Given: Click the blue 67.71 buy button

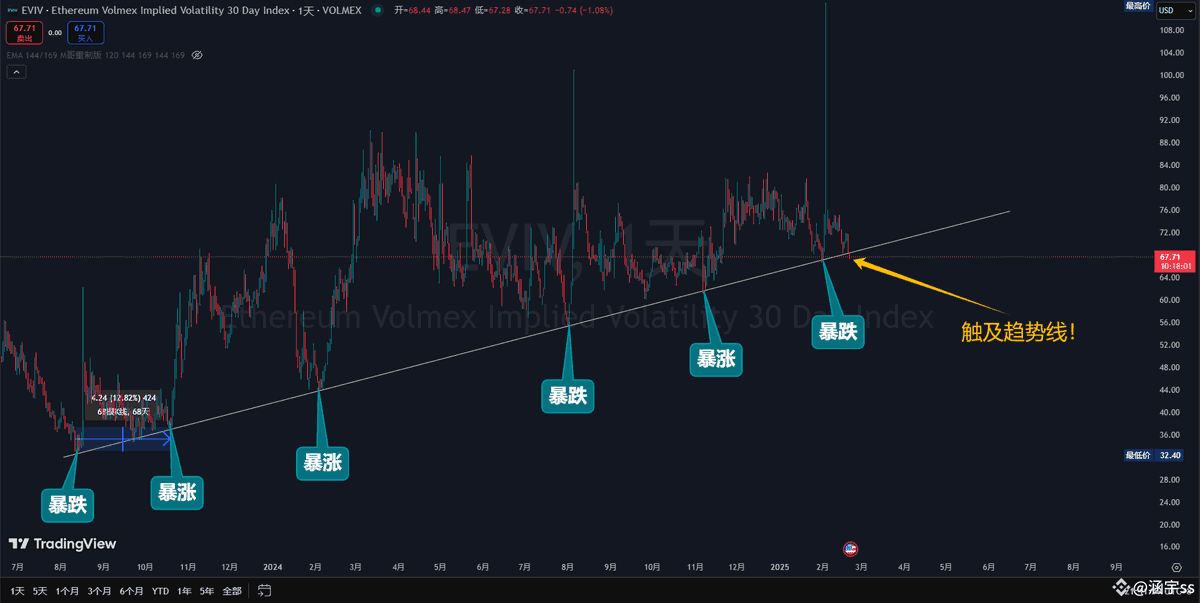Looking at the screenshot, I should tap(86, 33).
